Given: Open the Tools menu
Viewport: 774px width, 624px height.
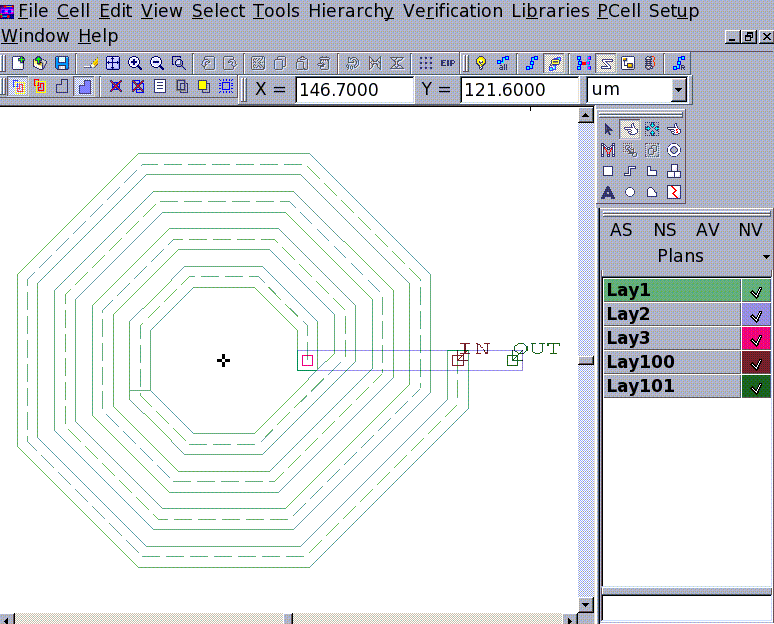Looking at the screenshot, I should (x=276, y=11).
